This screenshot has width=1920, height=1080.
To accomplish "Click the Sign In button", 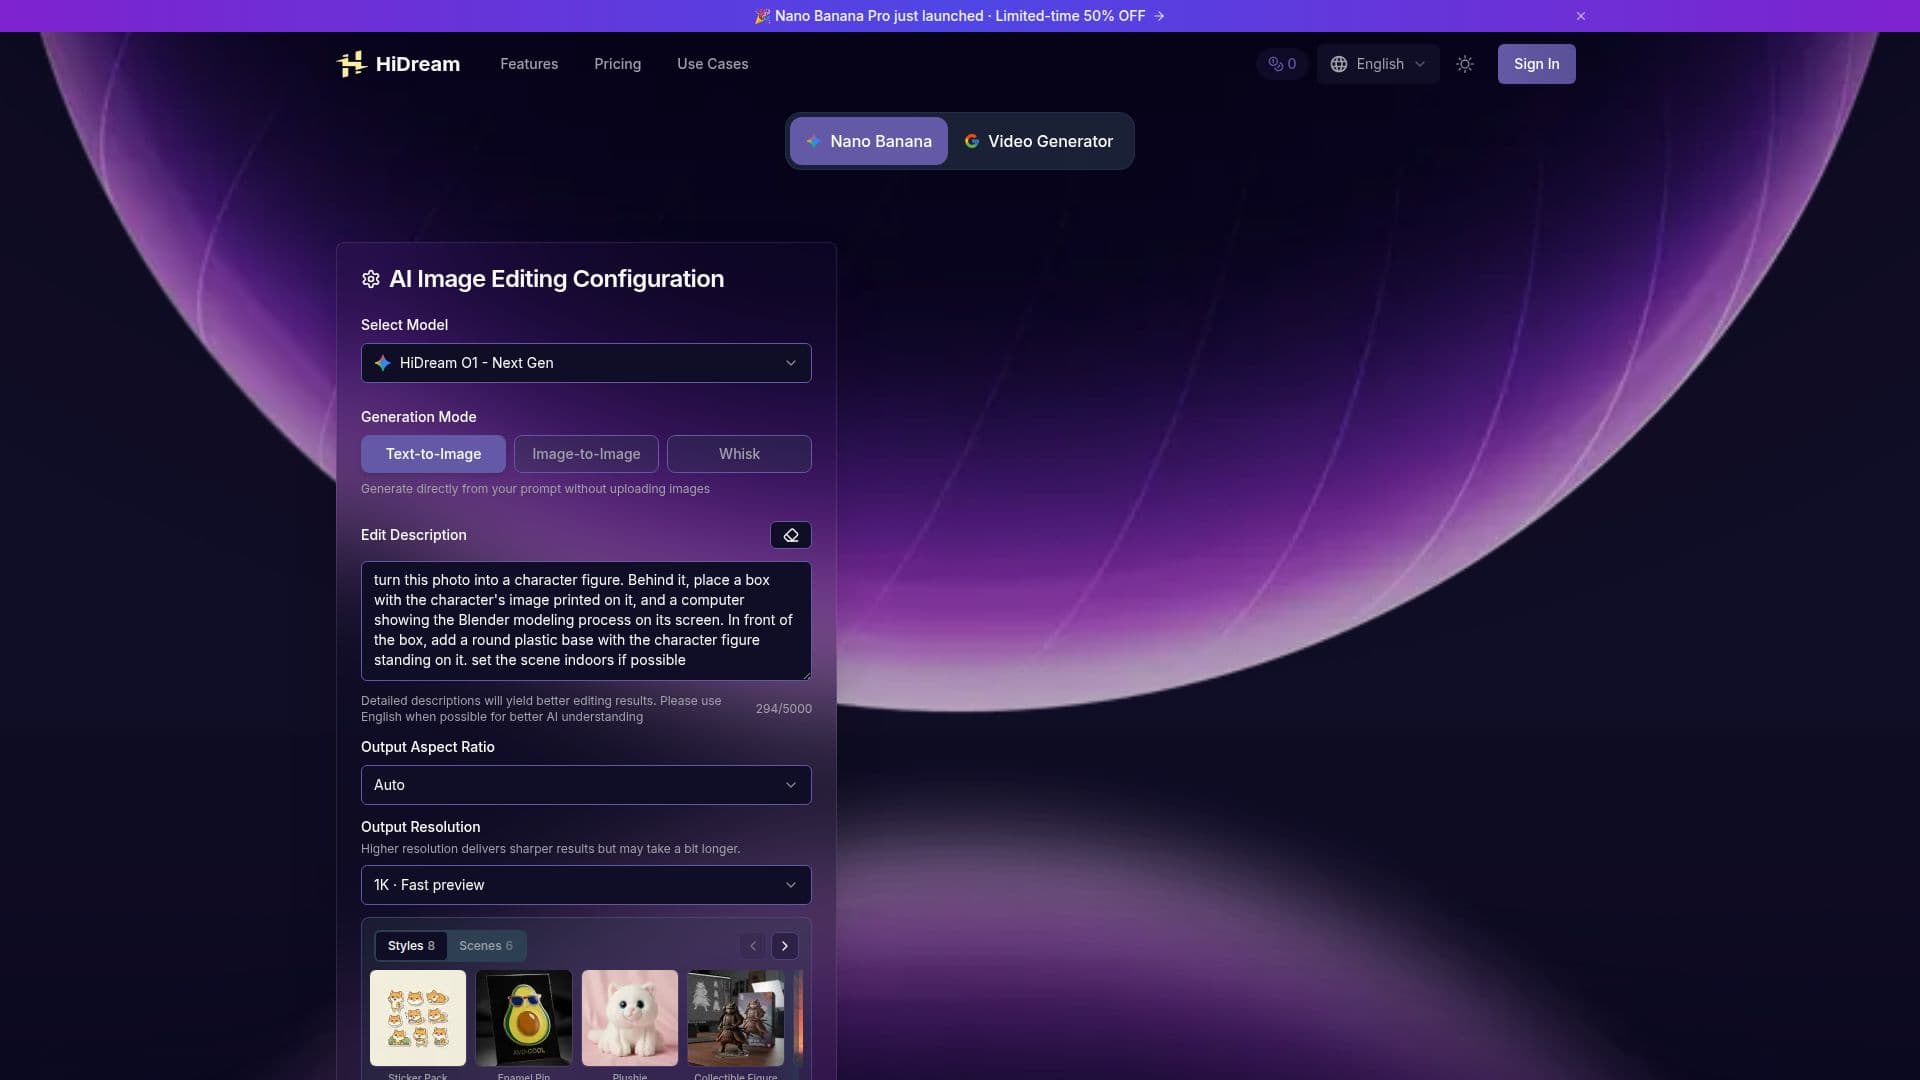I will point(1537,64).
